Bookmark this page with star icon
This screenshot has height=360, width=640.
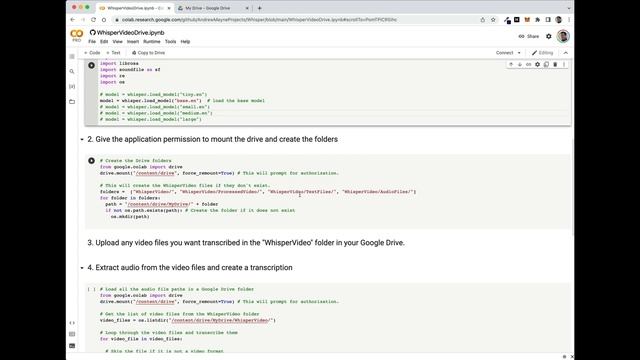pos(493,20)
